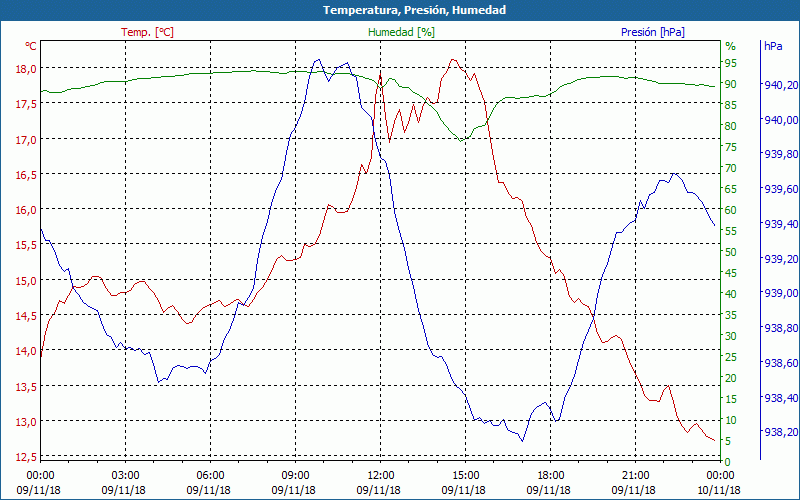The image size is (800, 500).
Task: Click humidity axis value '70'
Action: (731, 168)
